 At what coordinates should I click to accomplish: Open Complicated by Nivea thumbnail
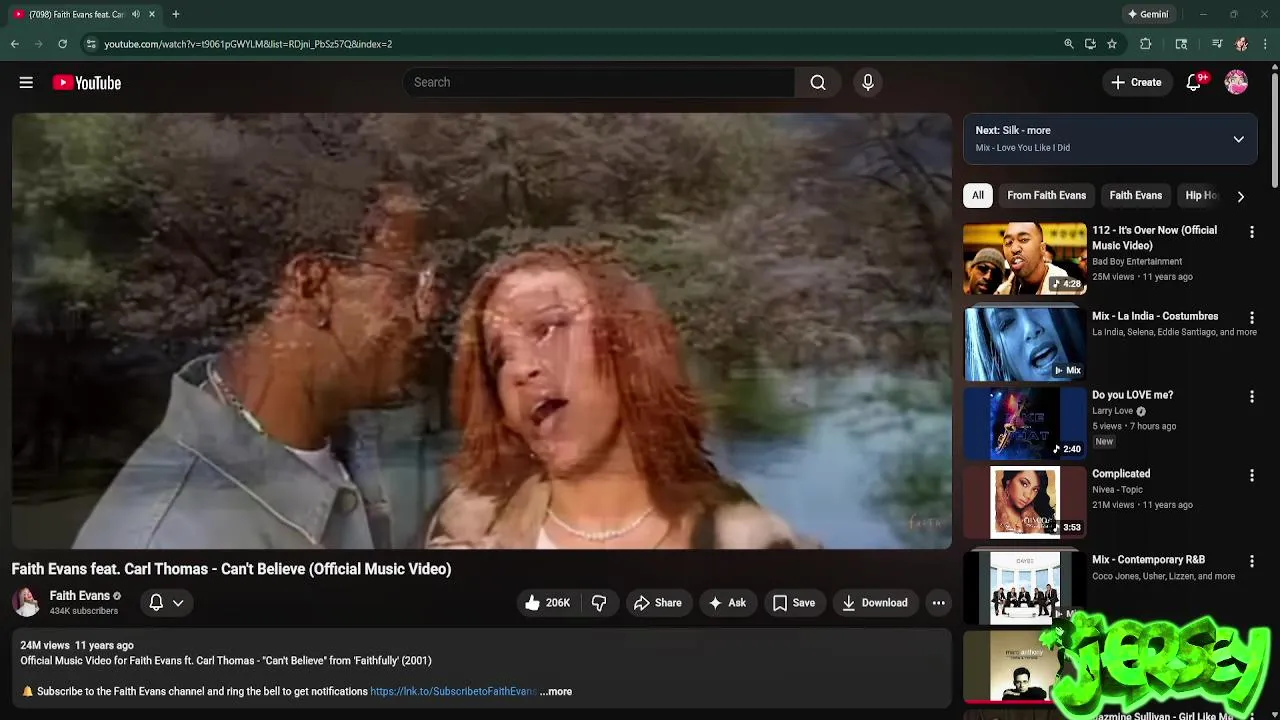point(1024,502)
